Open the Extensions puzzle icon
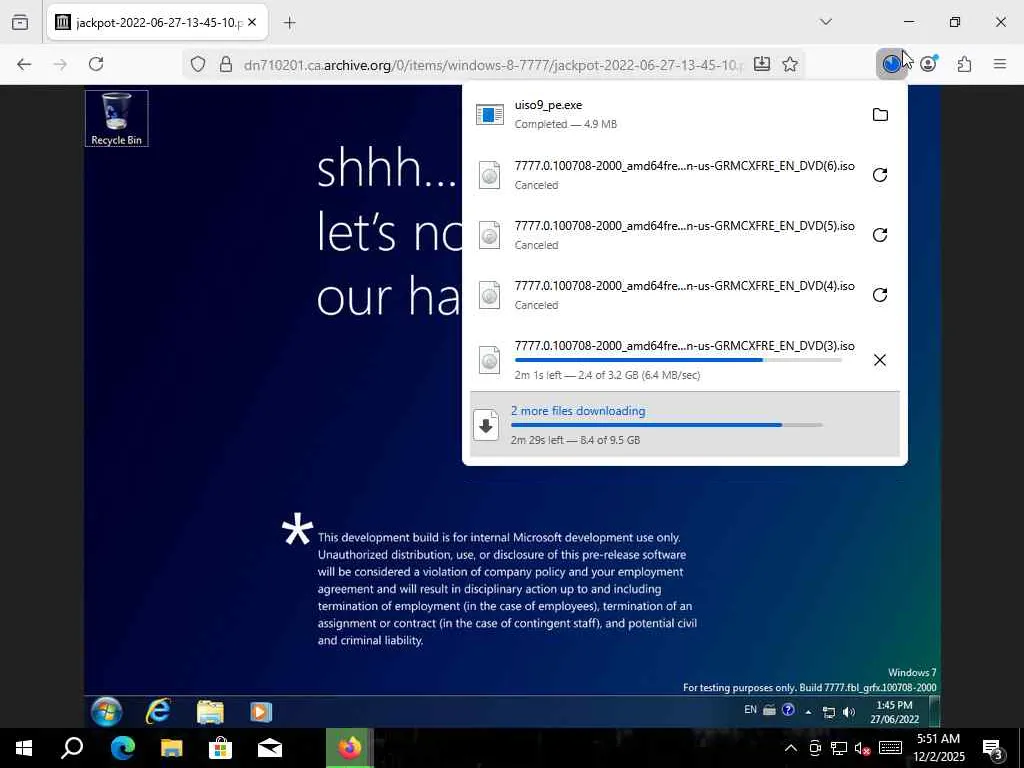 (x=964, y=64)
